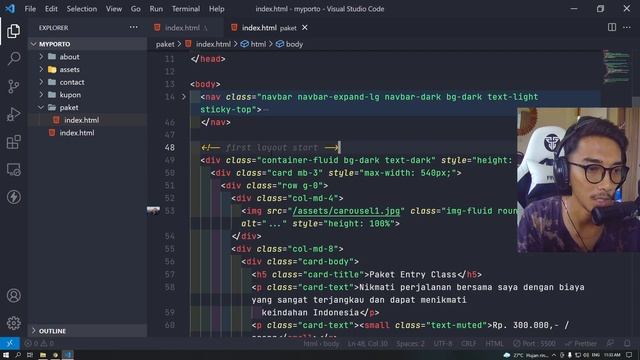Open the Selection menu
The height and width of the screenshot is (360, 640).
(x=82, y=9)
